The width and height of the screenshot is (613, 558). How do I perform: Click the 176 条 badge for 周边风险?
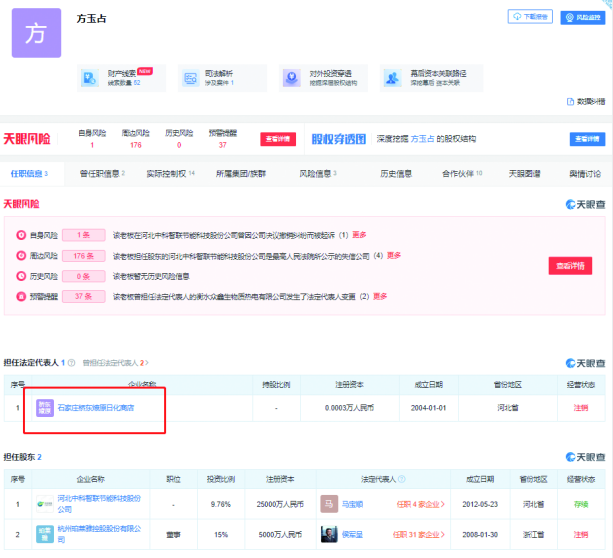[x=84, y=256]
